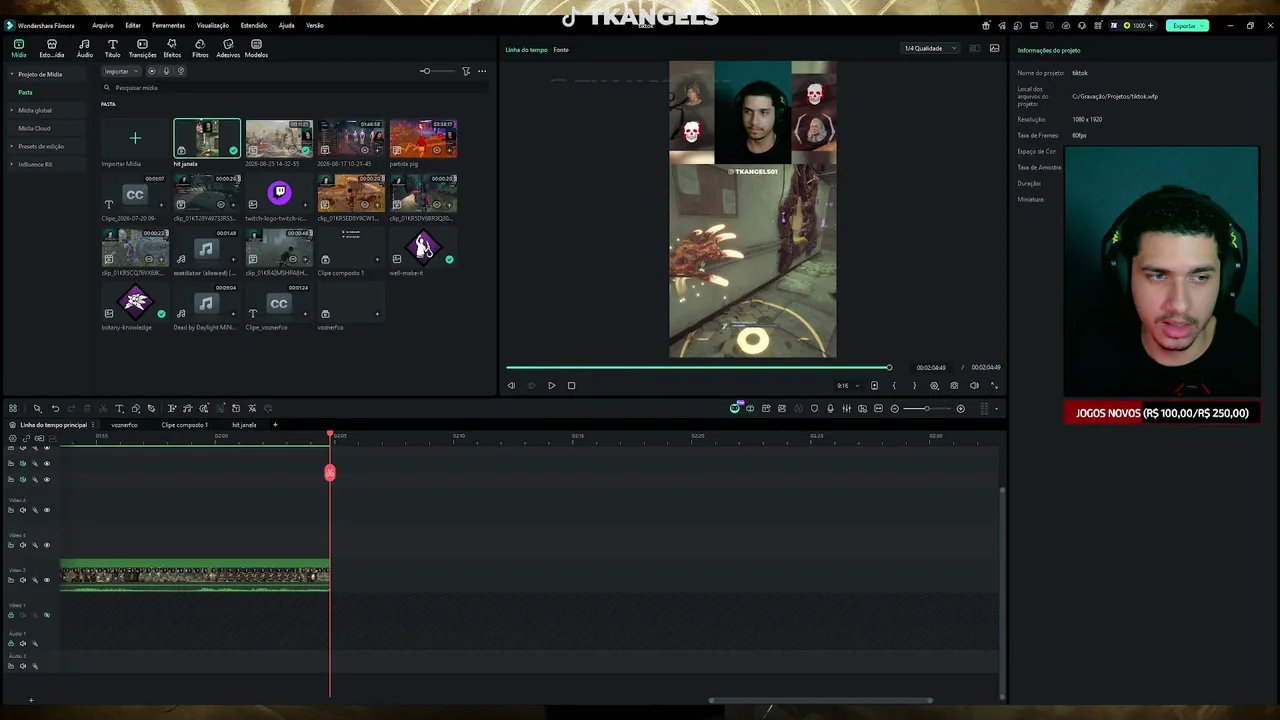Screen dimensions: 1280x720
Task: Open the Importar dropdown
Action: (x=121, y=71)
